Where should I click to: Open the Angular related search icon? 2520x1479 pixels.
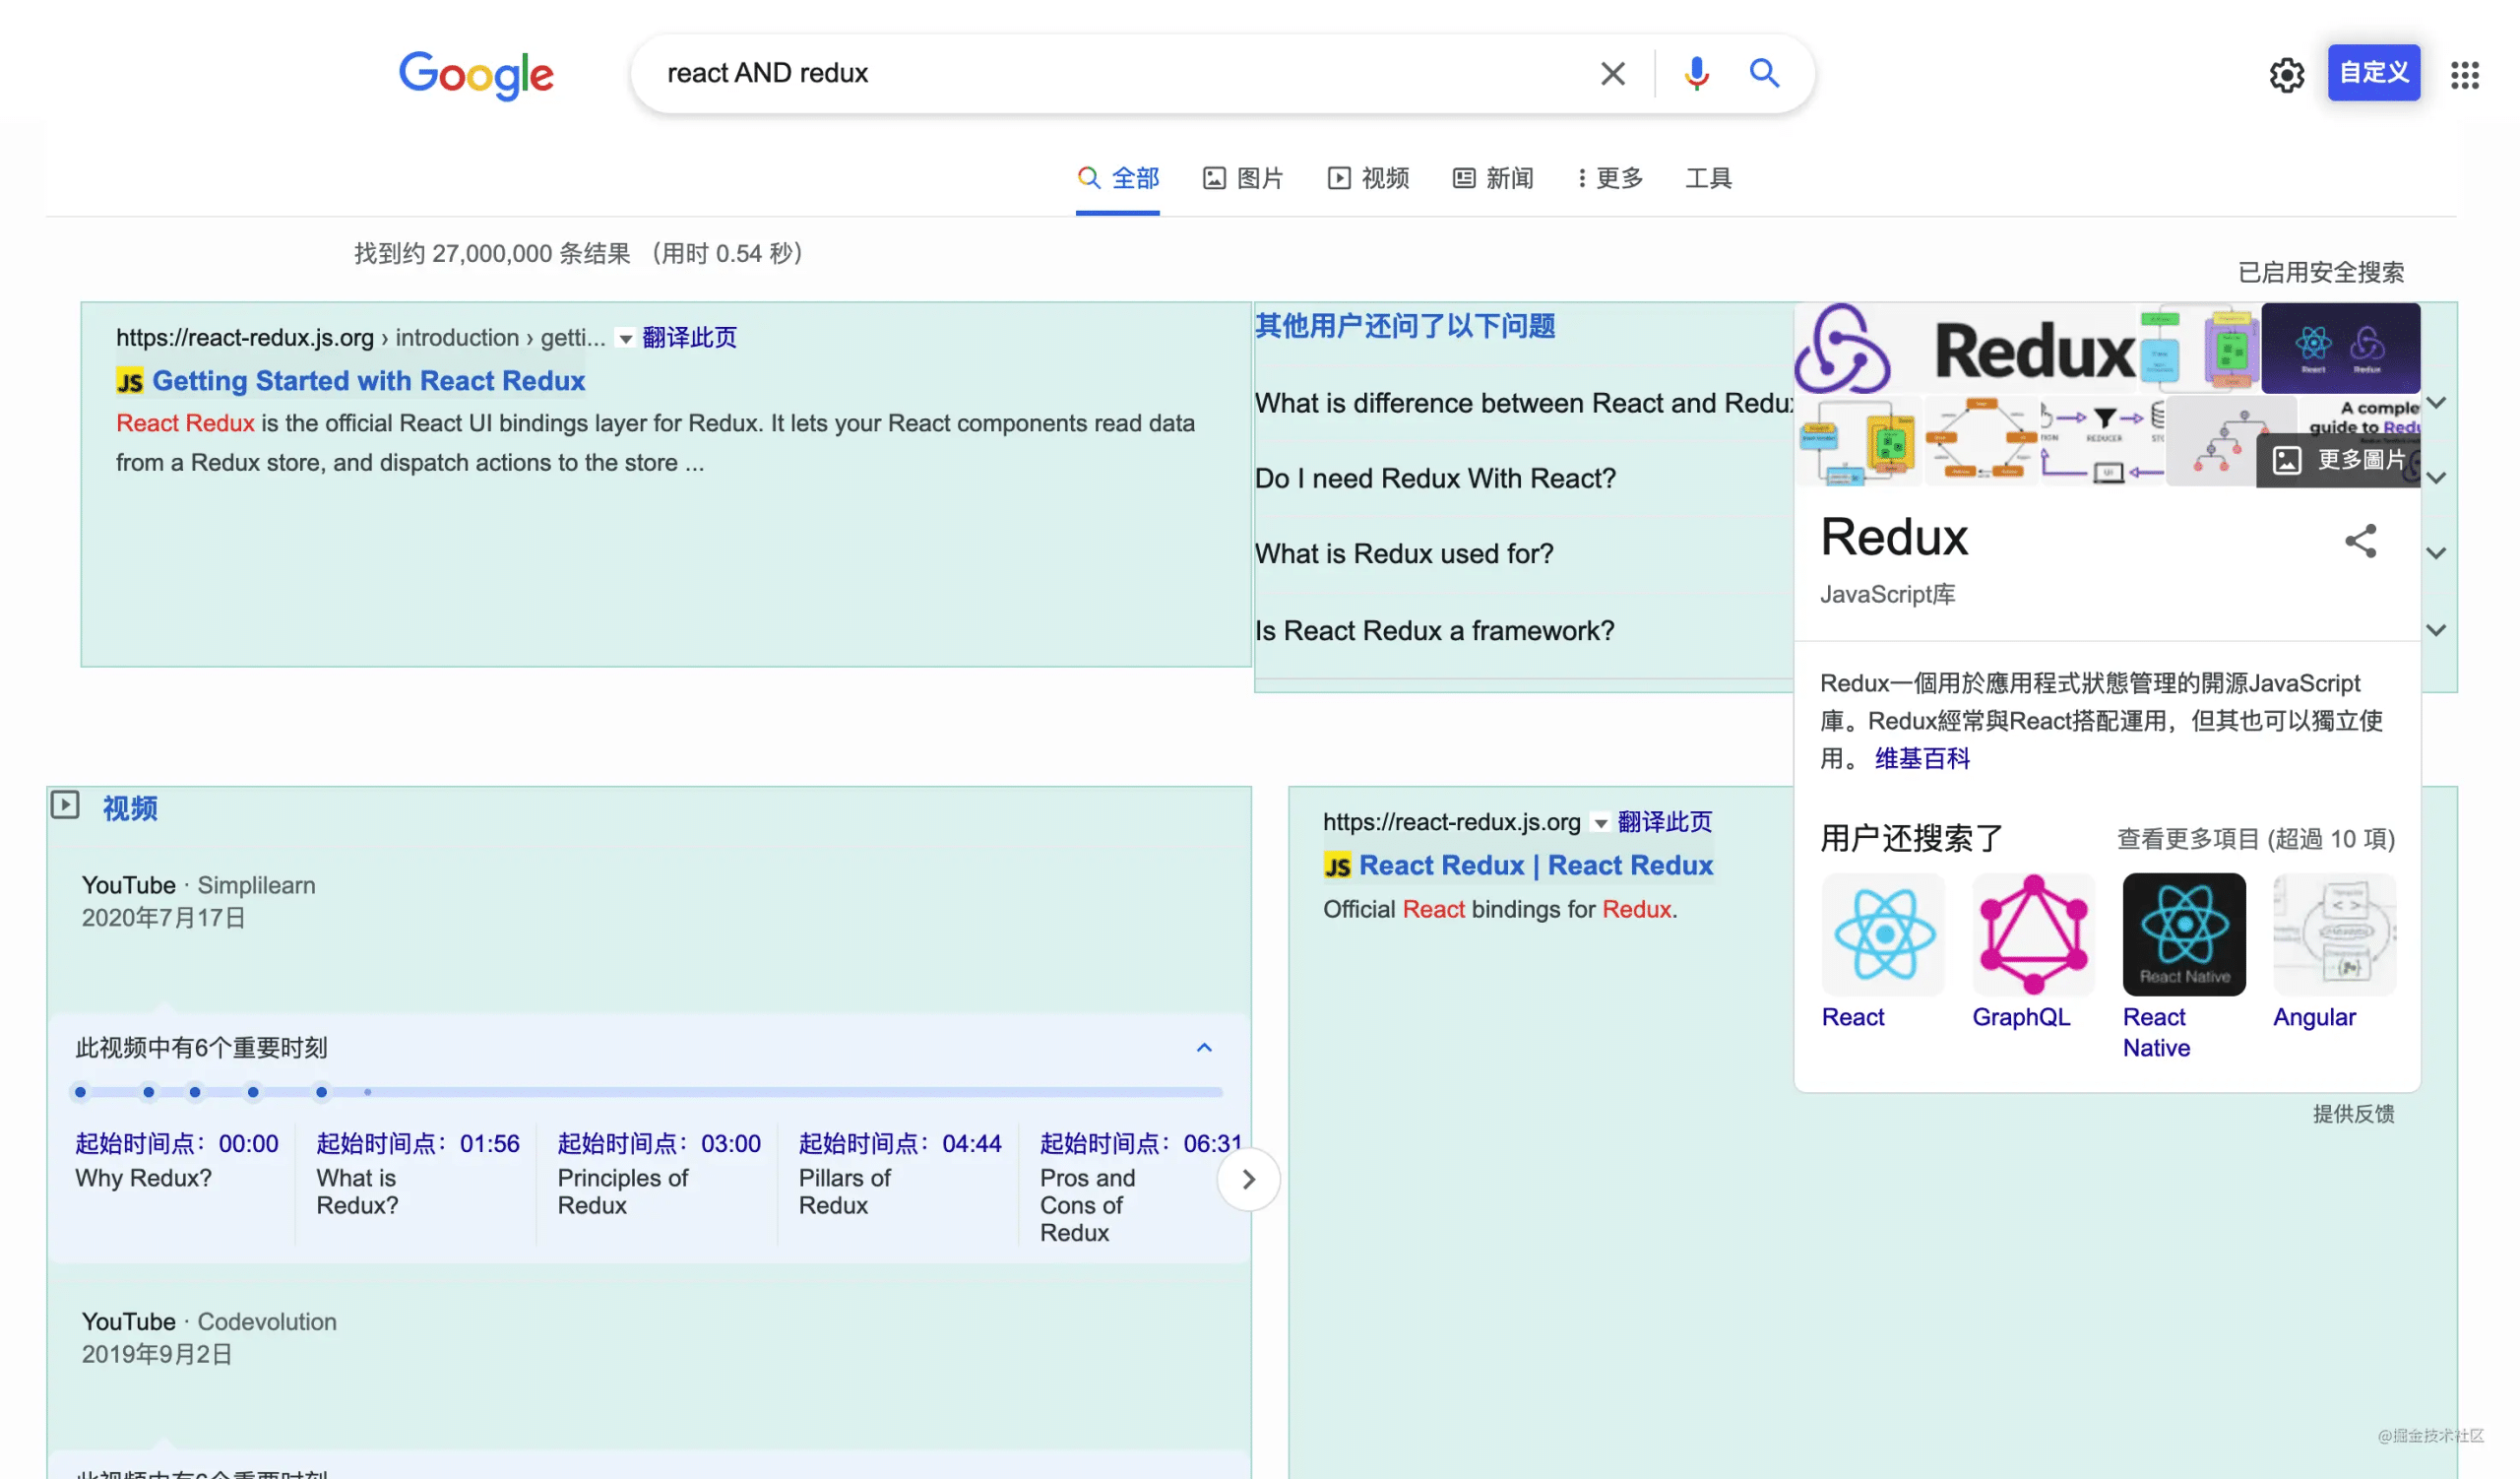(2334, 934)
